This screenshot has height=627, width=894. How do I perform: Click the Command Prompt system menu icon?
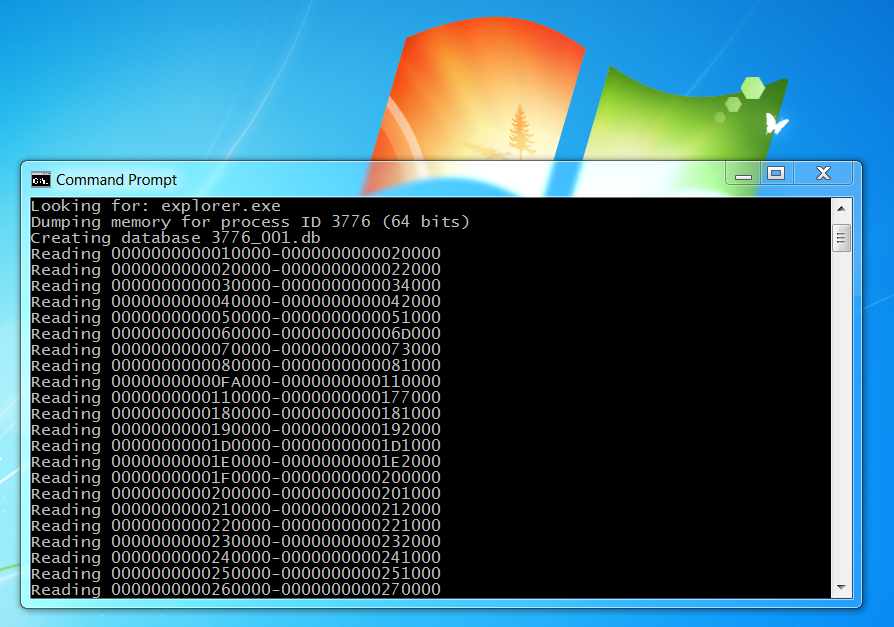point(40,180)
